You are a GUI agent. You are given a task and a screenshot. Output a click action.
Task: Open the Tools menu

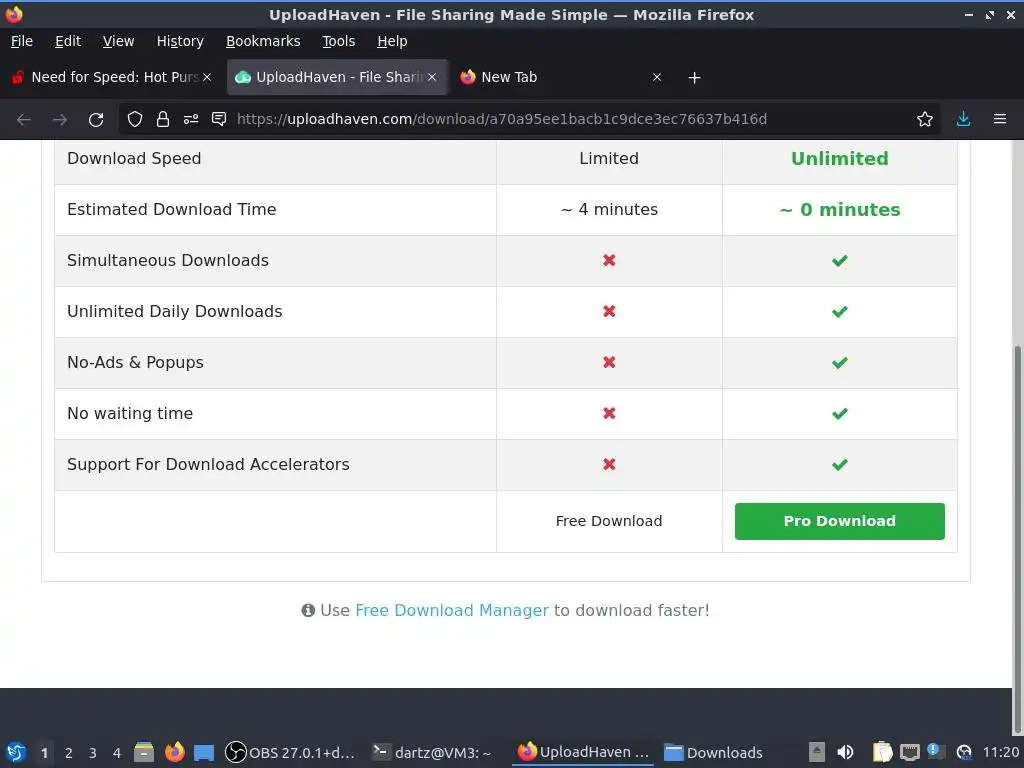pyautogui.click(x=338, y=41)
